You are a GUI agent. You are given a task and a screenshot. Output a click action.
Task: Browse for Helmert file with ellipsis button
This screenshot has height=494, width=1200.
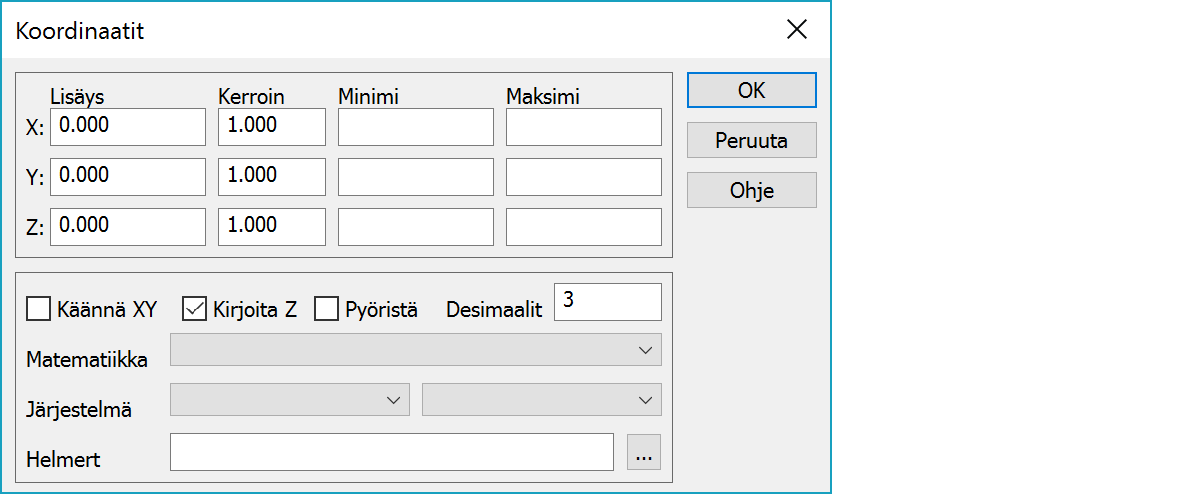(x=644, y=452)
